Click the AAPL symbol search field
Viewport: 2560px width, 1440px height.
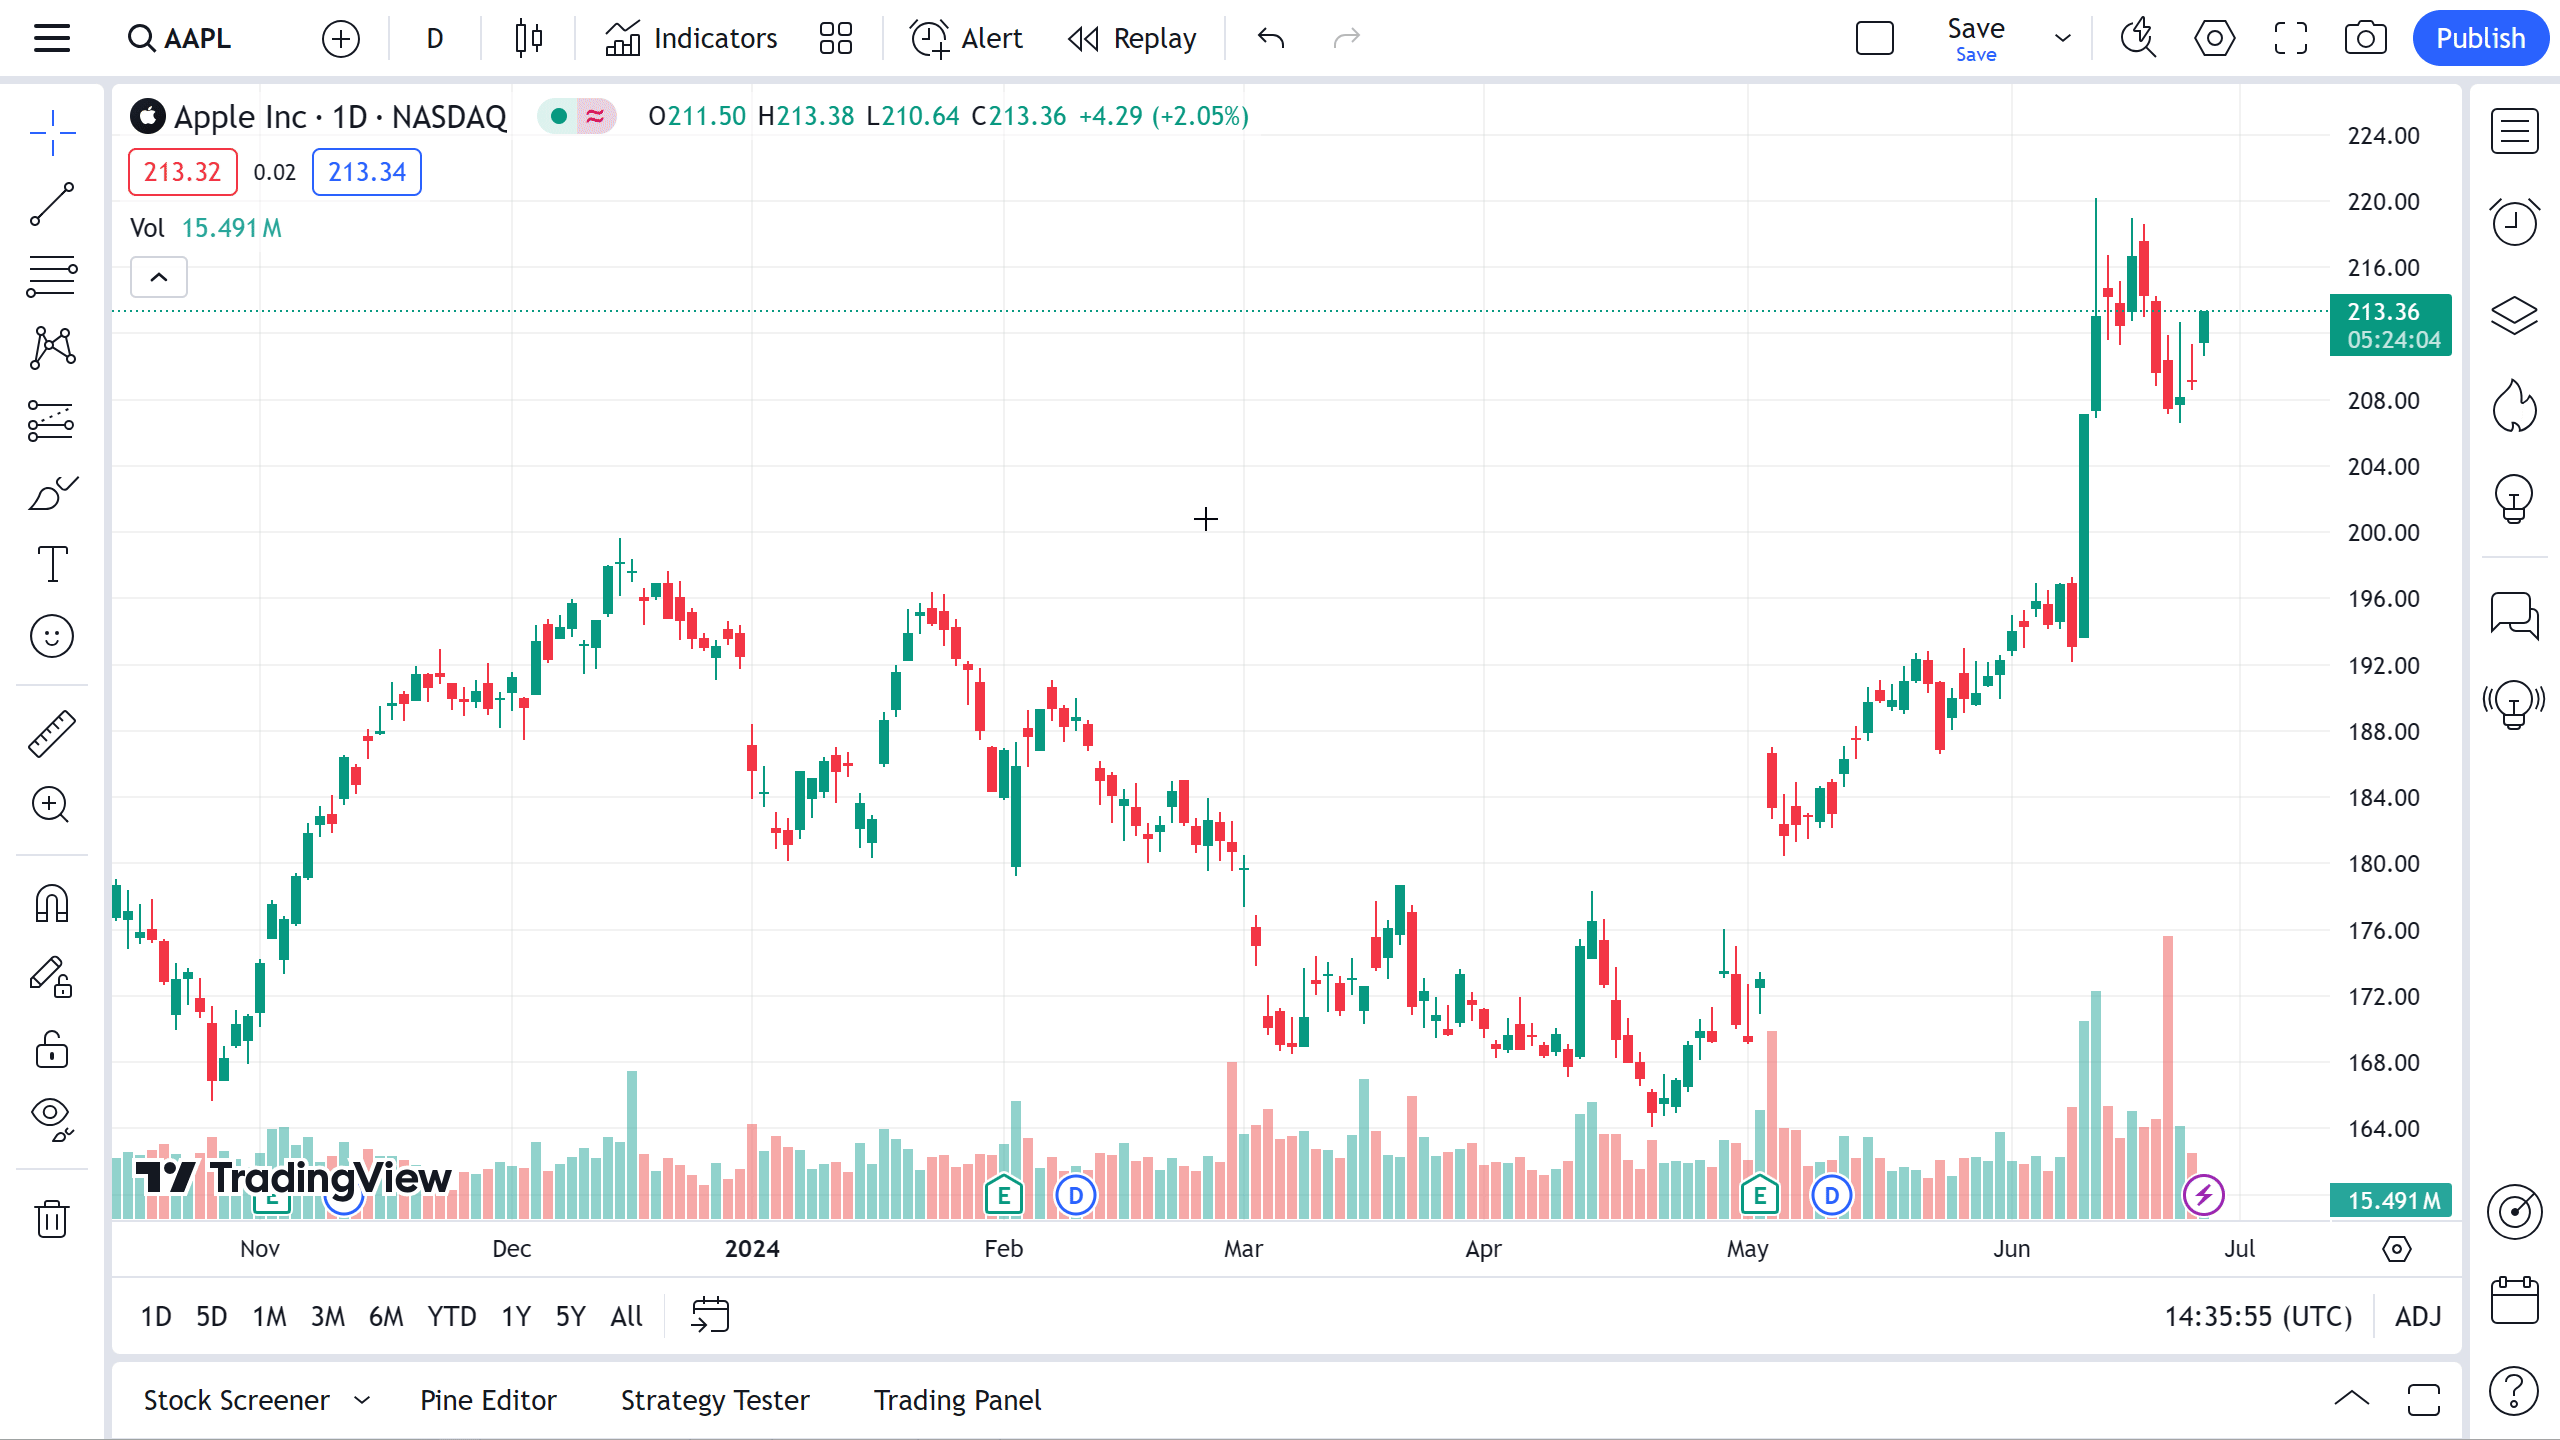tap(196, 38)
